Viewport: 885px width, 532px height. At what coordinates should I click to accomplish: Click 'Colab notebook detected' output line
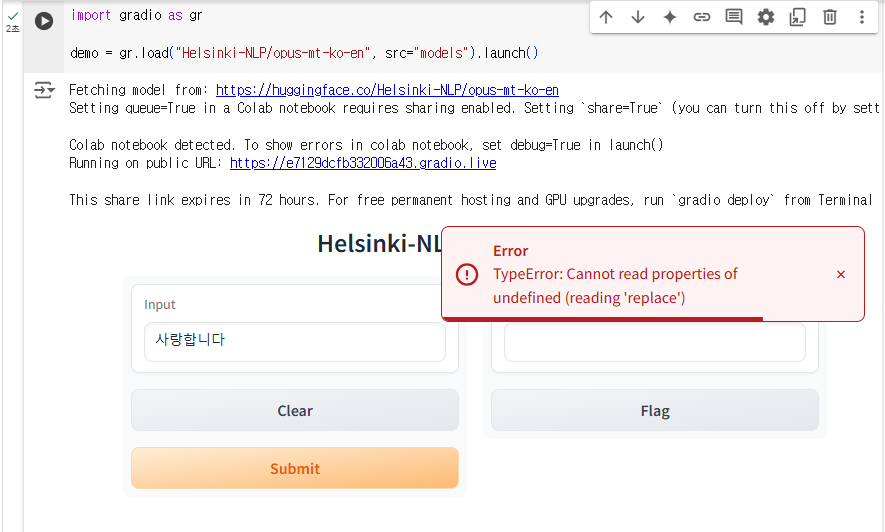(x=366, y=145)
